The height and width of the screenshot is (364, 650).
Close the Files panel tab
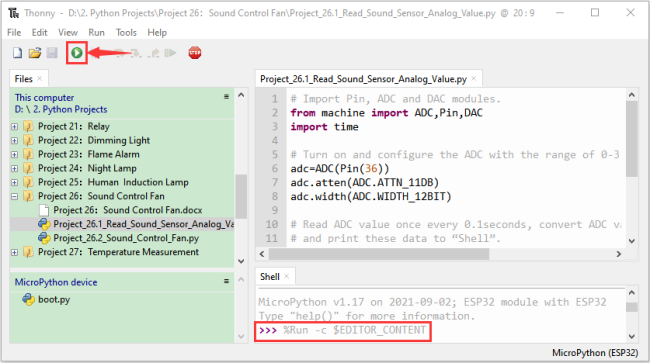point(40,78)
